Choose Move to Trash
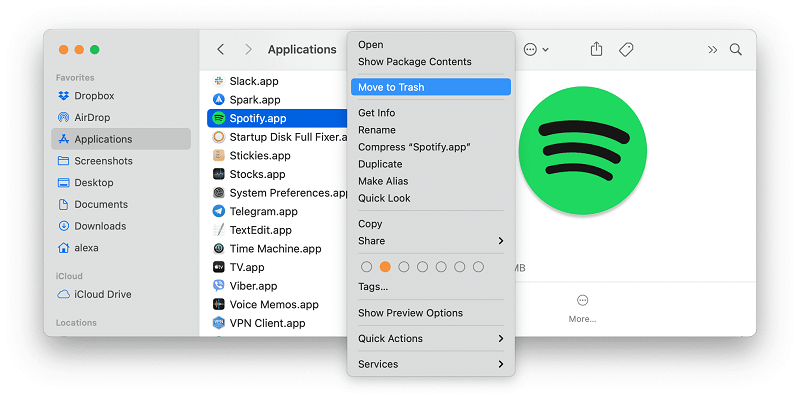 [431, 87]
